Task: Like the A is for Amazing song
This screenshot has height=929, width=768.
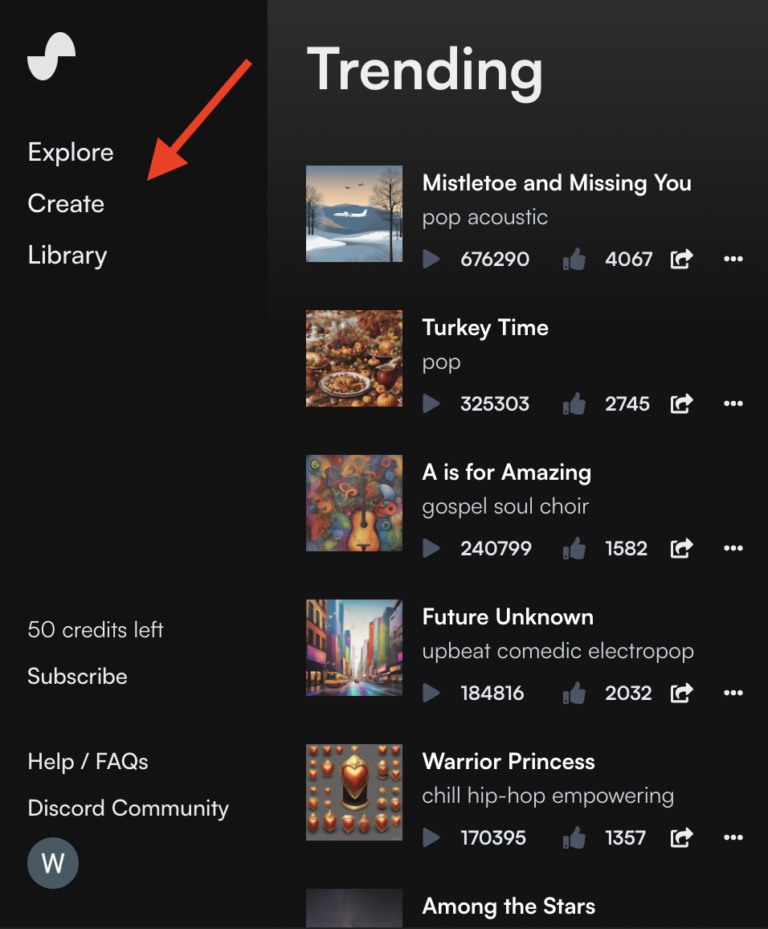Action: click(574, 549)
